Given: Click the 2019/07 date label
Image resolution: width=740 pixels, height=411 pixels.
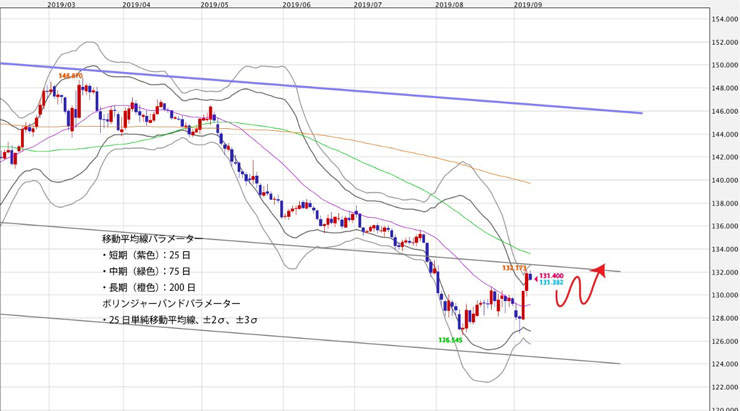Looking at the screenshot, I should (x=368, y=4).
